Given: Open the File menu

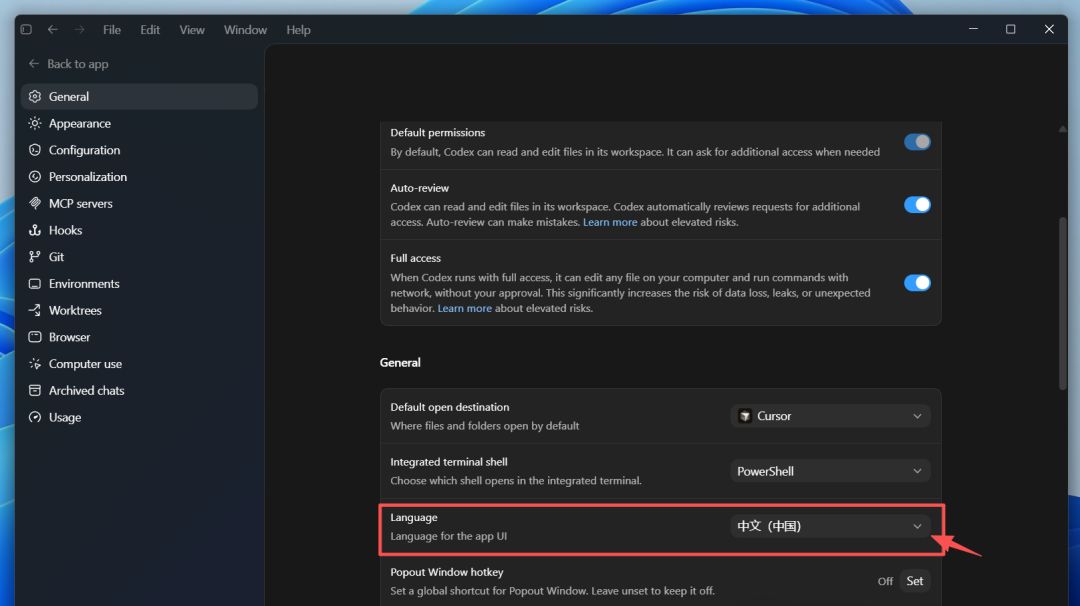Looking at the screenshot, I should [x=112, y=30].
